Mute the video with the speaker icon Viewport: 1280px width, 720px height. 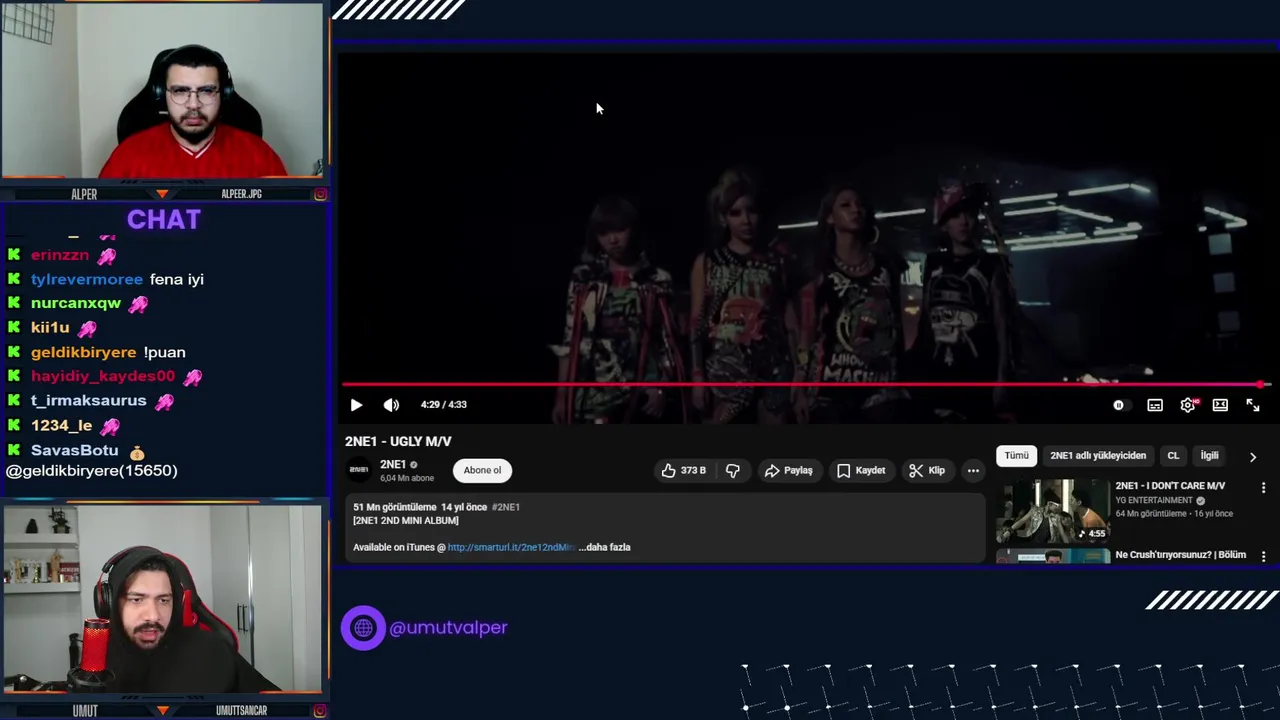tap(391, 405)
